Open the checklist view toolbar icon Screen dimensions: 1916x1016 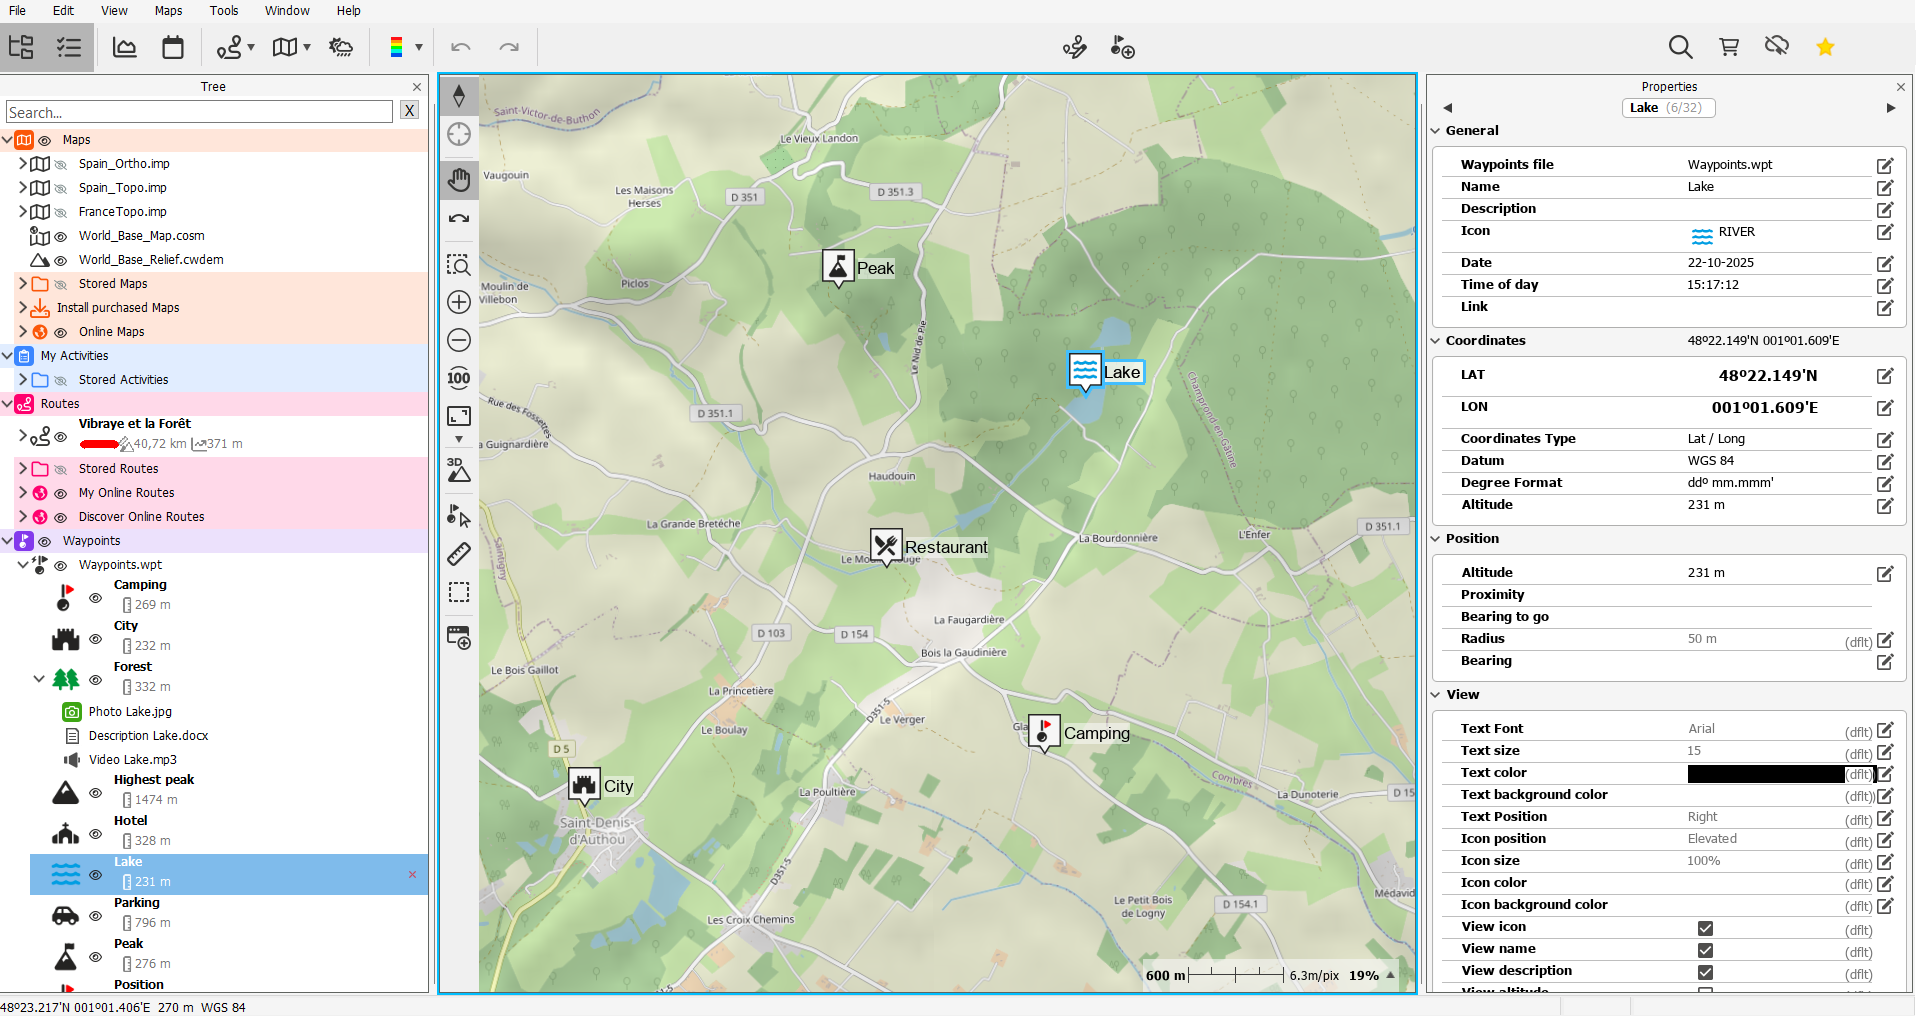(69, 47)
